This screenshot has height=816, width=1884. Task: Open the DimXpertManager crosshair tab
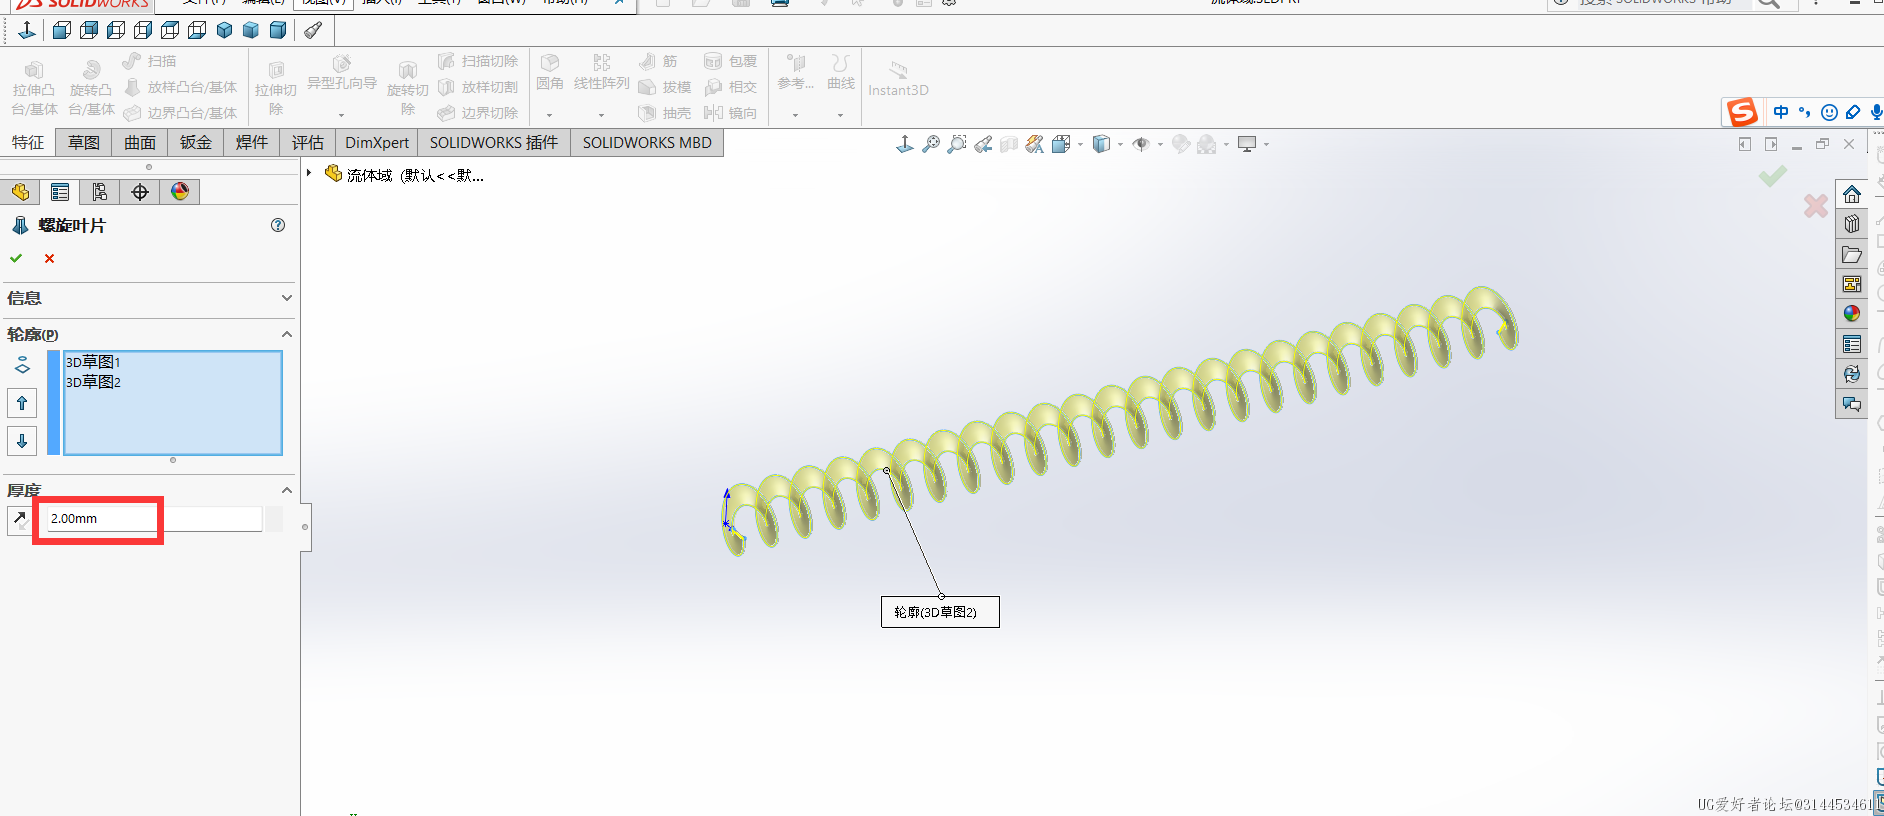pos(140,192)
